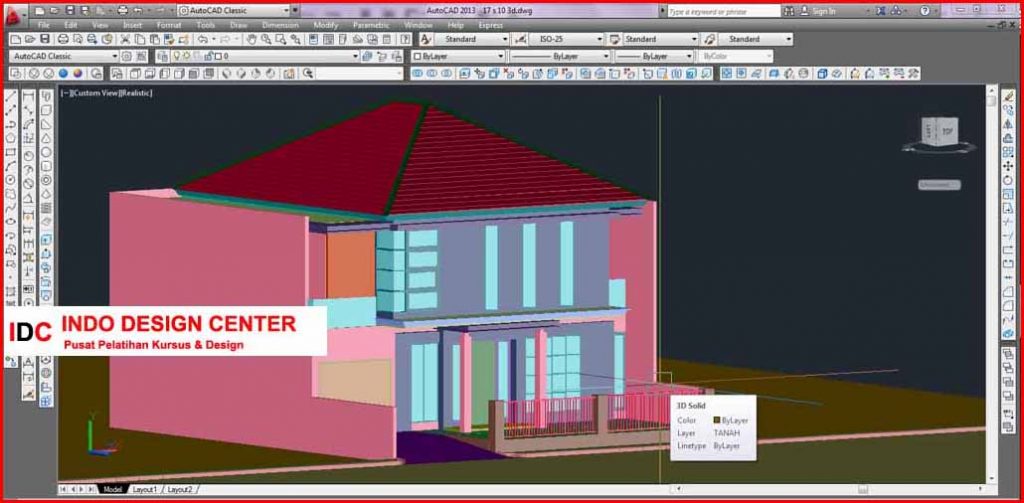
Task: Open the AutoCAD Classic dropdown in the Workspaces toolbar
Action: tap(63, 56)
